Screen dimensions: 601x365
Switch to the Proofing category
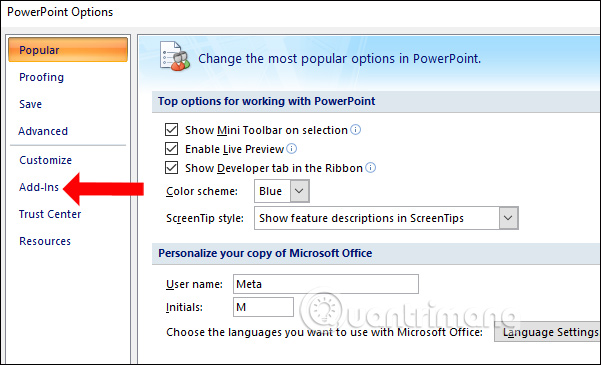[41, 77]
